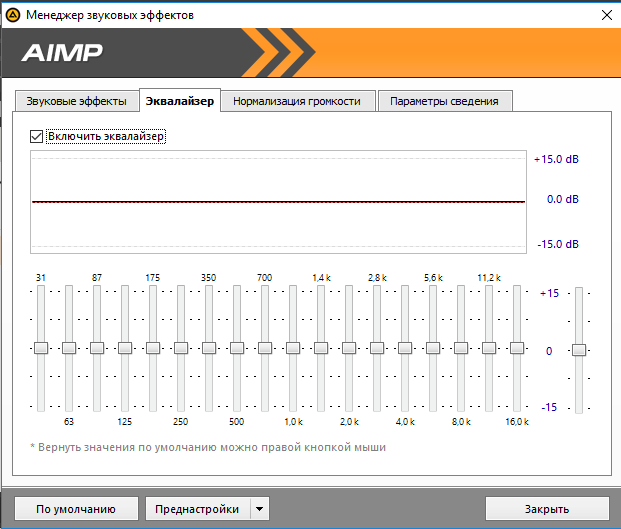
Task: Click the hint text about default values
Action: click(208, 447)
